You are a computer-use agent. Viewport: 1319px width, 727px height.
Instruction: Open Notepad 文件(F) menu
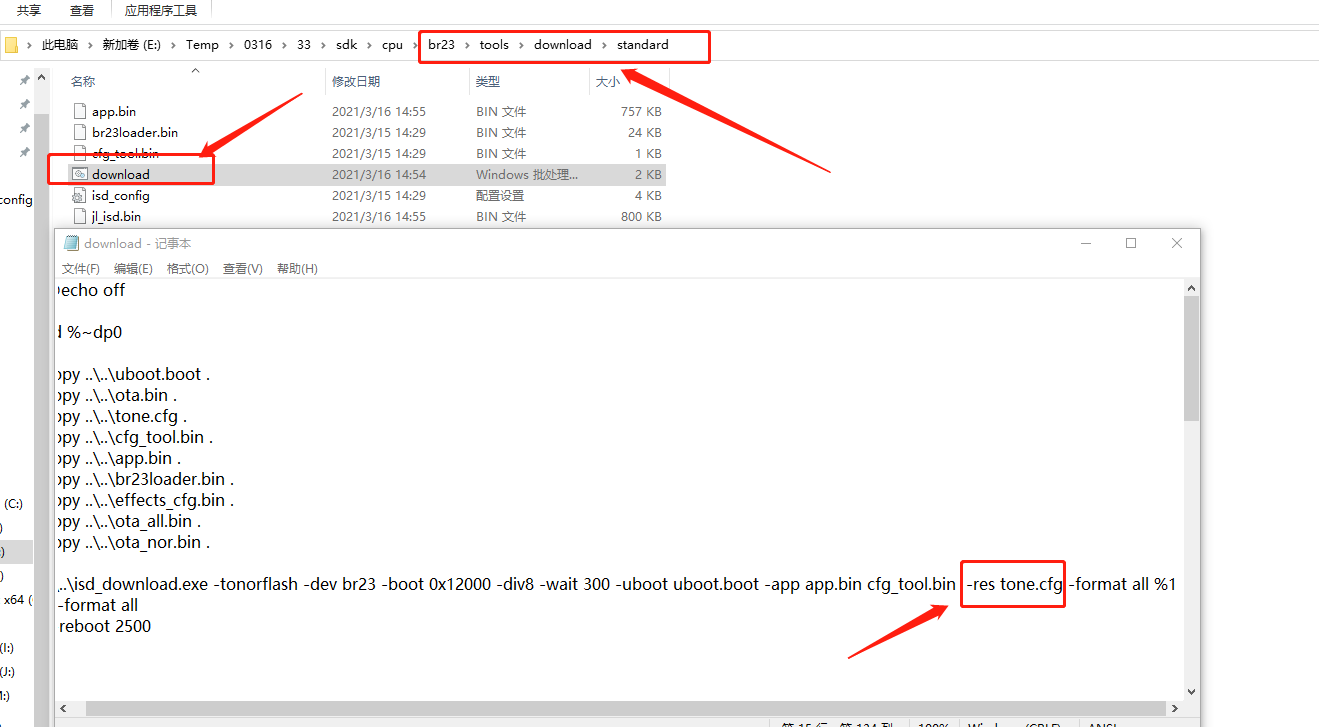tap(81, 269)
